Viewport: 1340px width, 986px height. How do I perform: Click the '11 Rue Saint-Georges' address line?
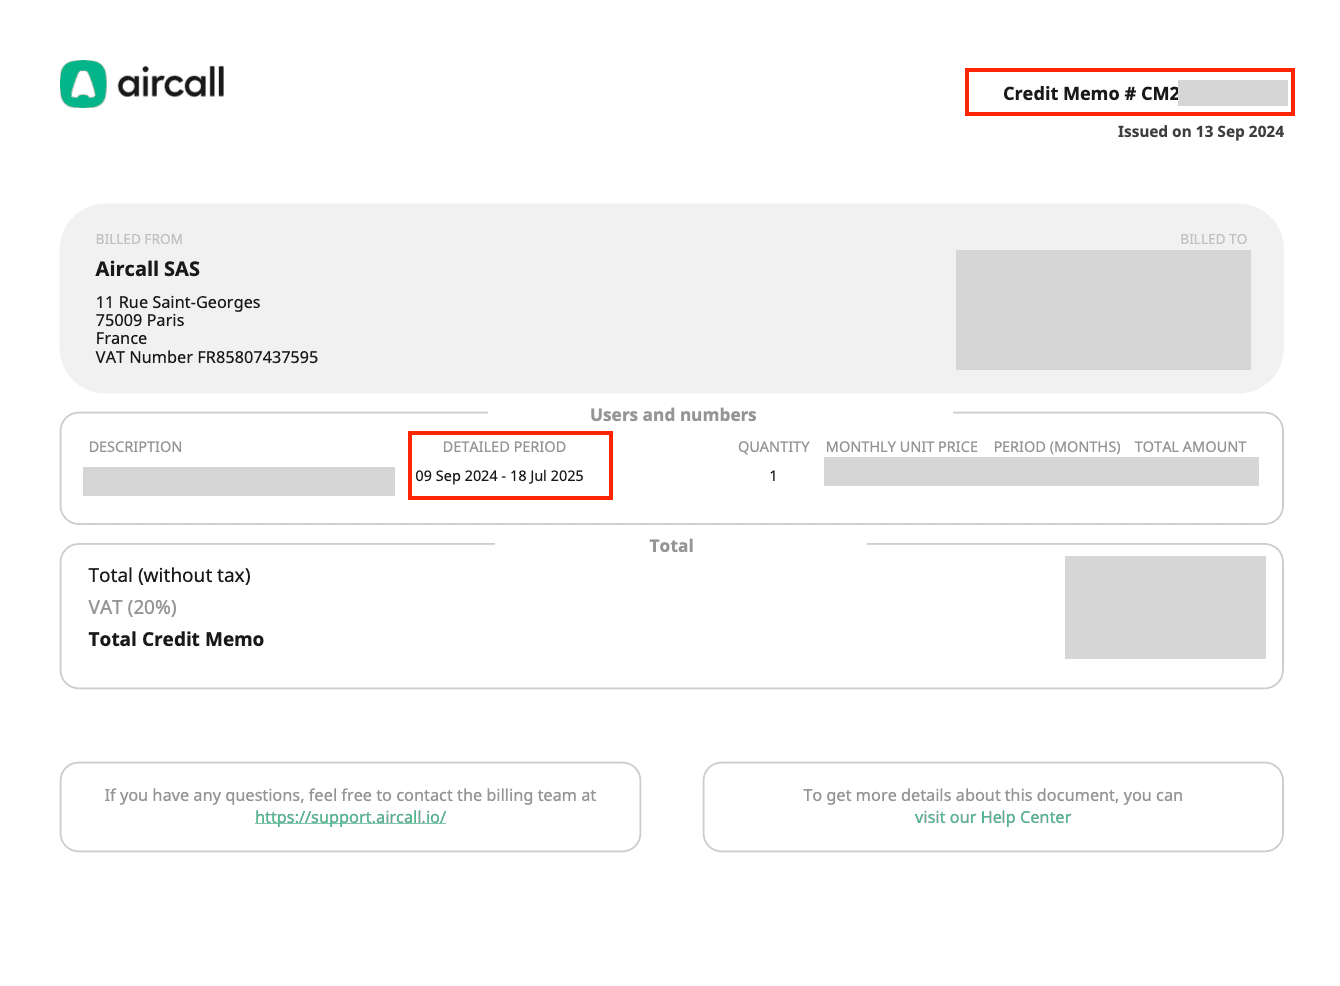pyautogui.click(x=178, y=302)
